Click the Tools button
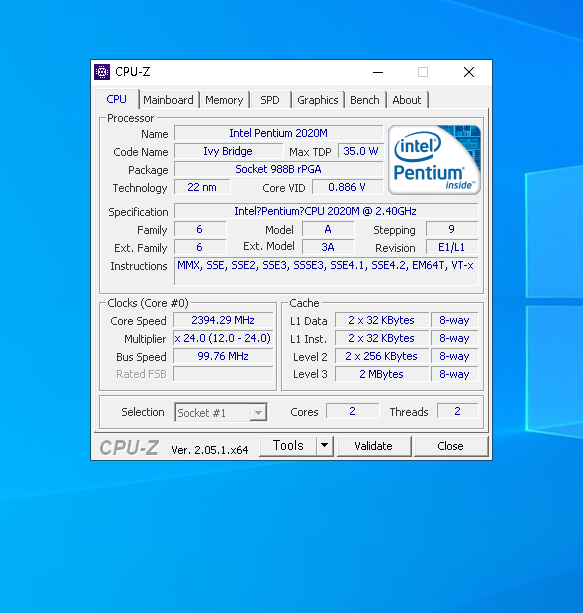Image resolution: width=583 pixels, height=613 pixels. (288, 446)
